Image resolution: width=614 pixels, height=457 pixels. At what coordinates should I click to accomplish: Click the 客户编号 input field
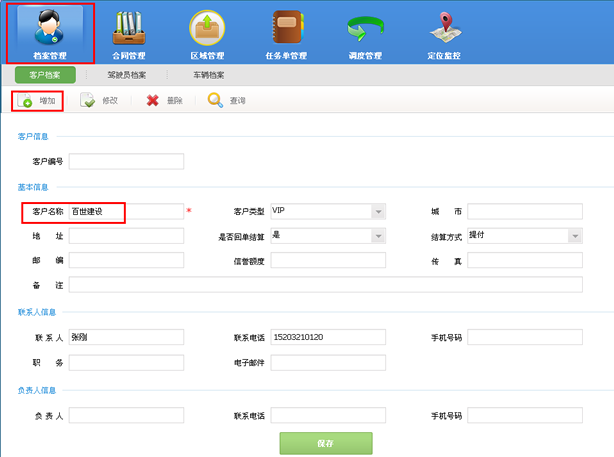[x=126, y=161]
